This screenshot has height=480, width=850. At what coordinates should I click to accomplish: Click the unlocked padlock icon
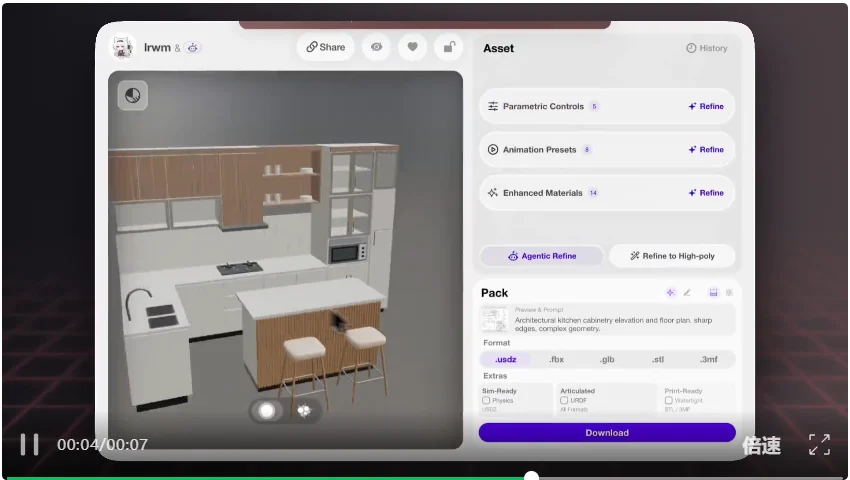click(449, 47)
